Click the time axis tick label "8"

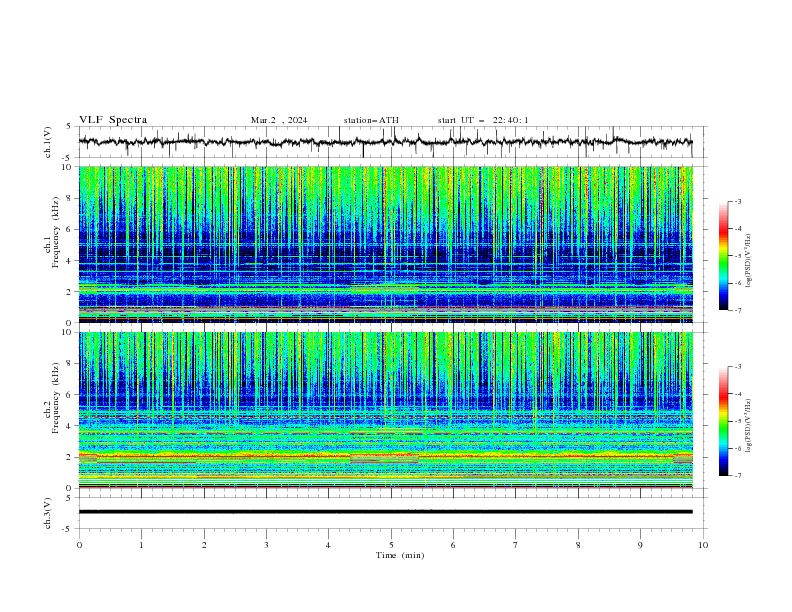click(578, 545)
